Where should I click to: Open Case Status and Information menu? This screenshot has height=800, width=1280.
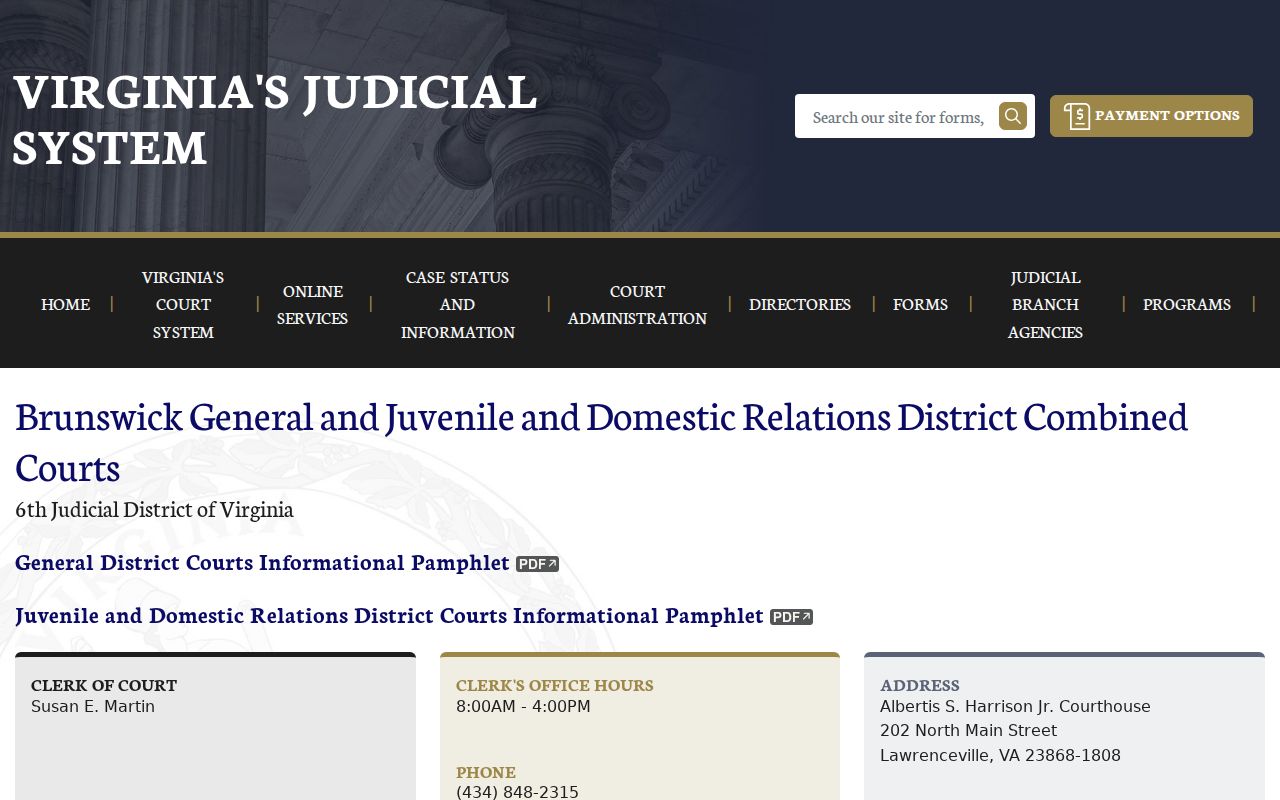click(x=458, y=304)
